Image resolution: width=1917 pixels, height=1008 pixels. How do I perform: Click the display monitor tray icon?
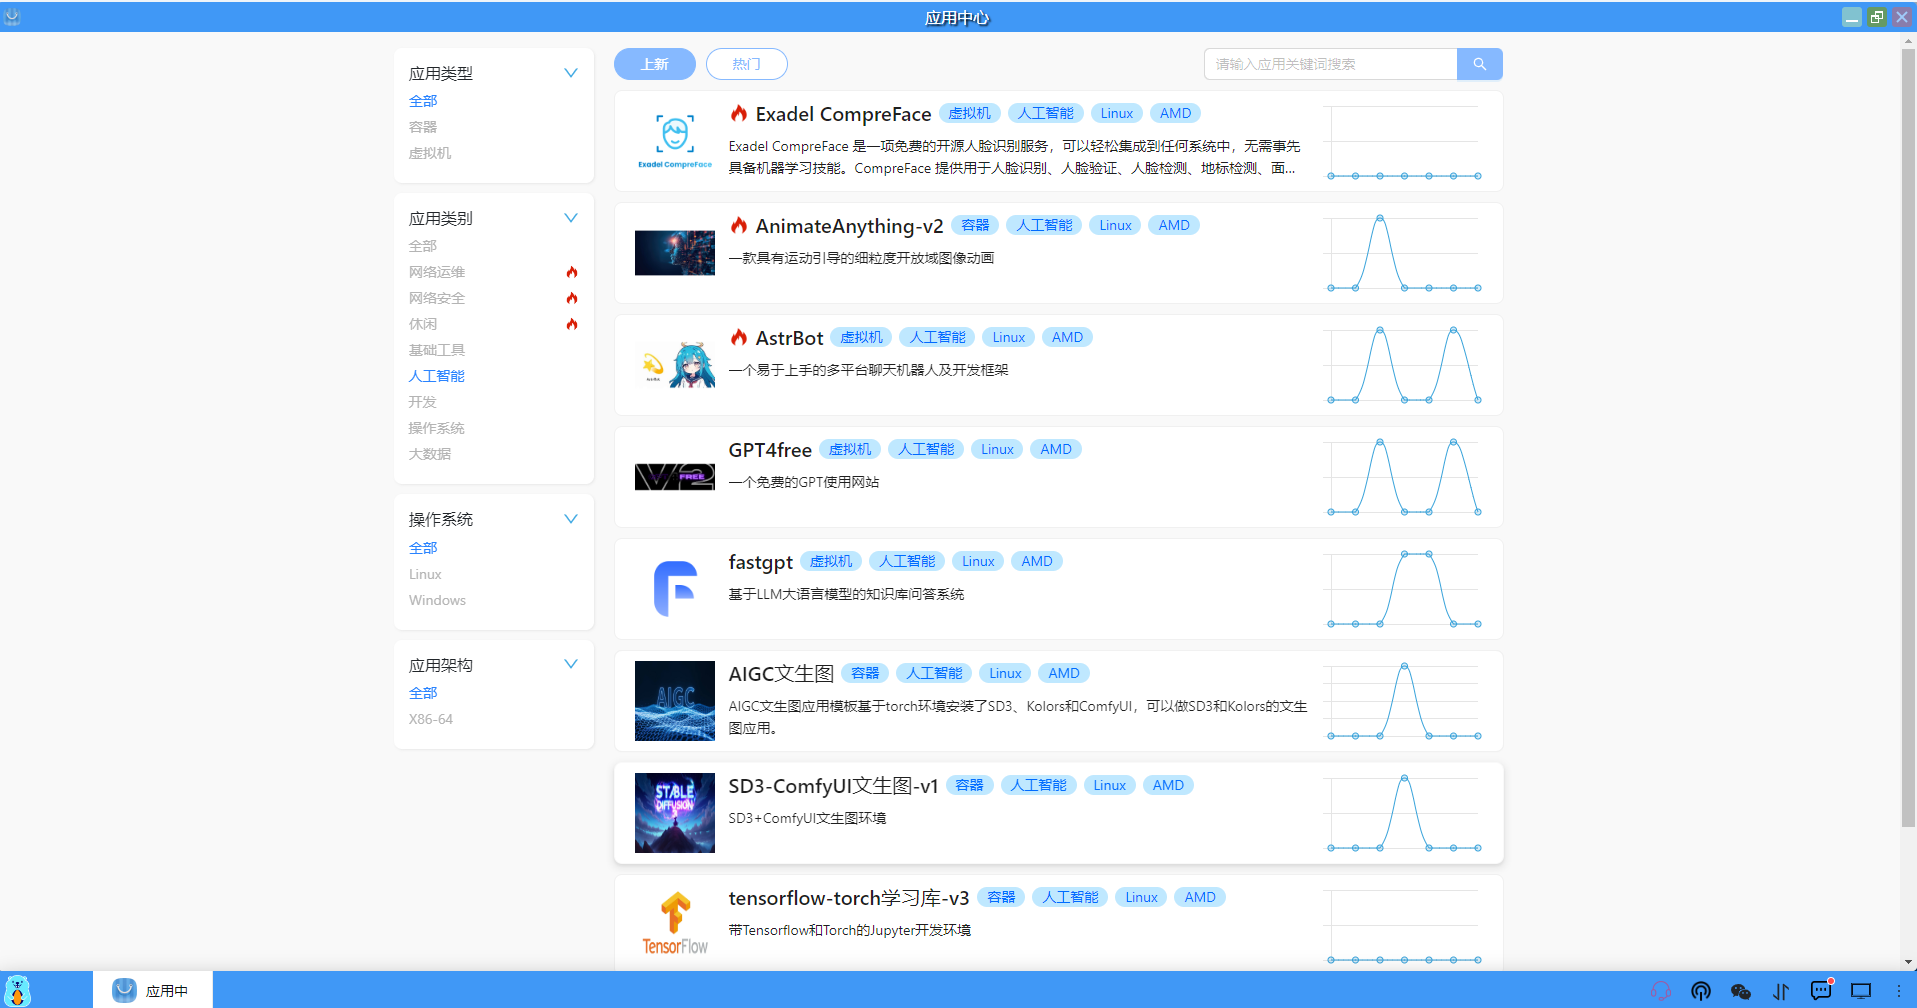(x=1861, y=991)
